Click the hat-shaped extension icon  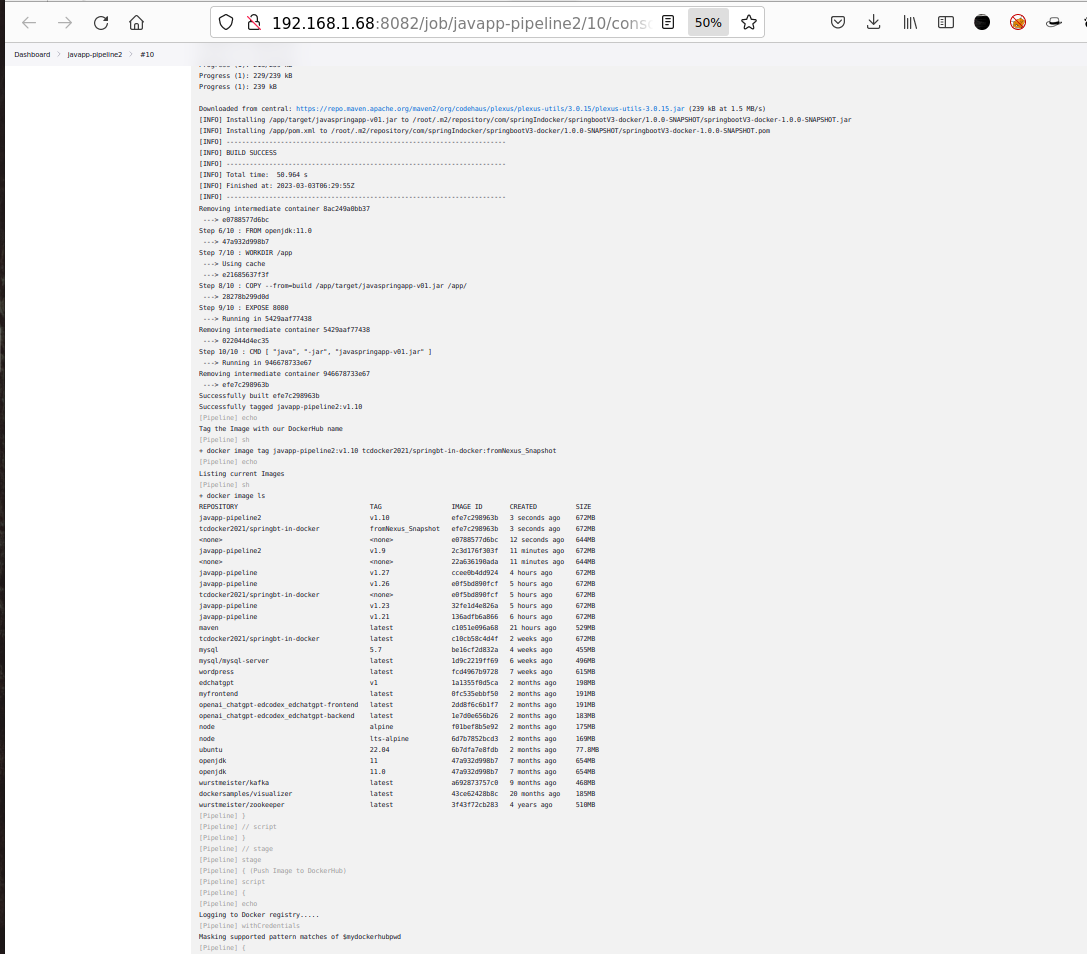coord(1054,23)
